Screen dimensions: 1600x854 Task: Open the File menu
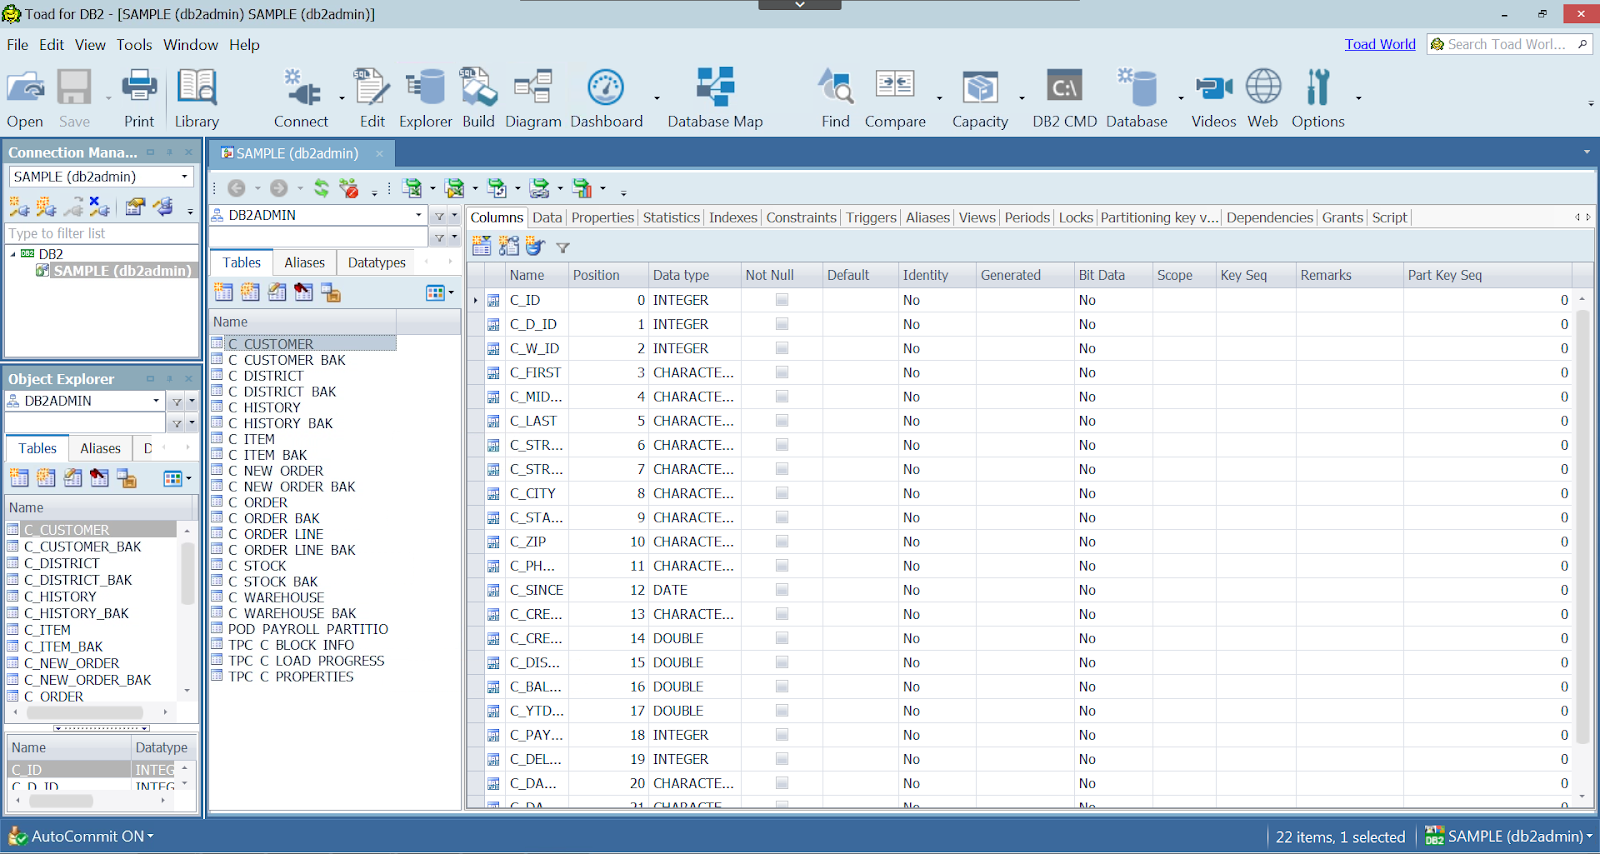[x=17, y=45]
